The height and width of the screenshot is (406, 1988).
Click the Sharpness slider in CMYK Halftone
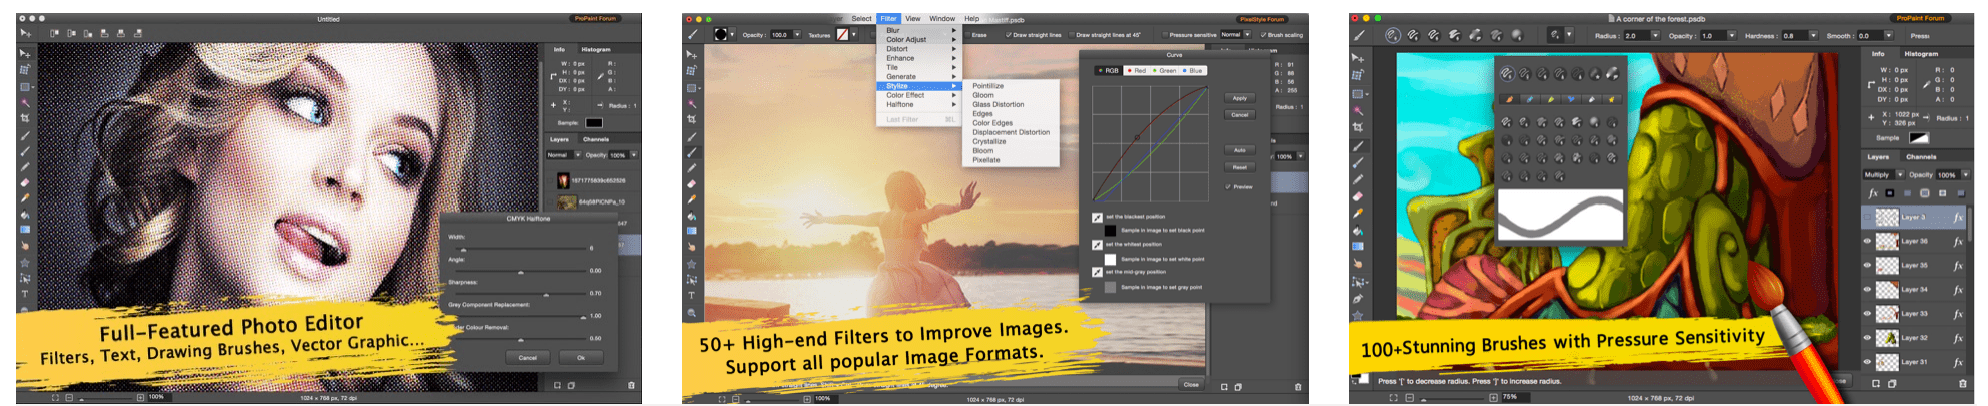click(546, 294)
